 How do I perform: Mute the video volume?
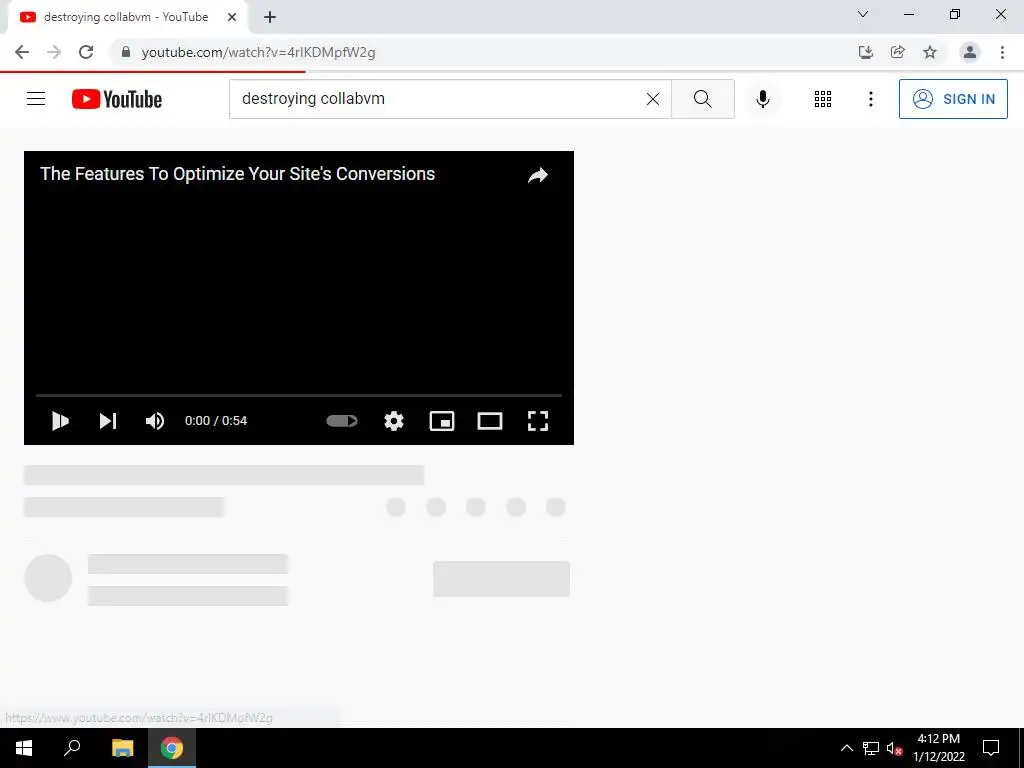[155, 421]
